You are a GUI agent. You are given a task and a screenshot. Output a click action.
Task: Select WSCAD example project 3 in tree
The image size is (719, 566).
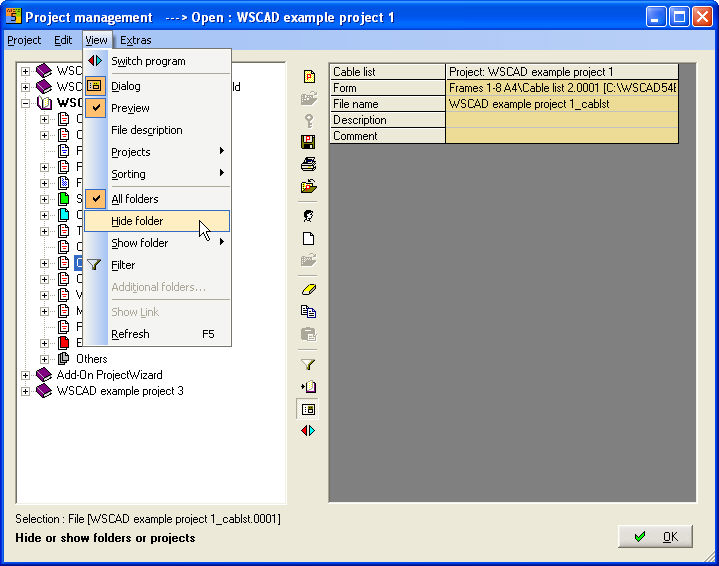pos(120,391)
